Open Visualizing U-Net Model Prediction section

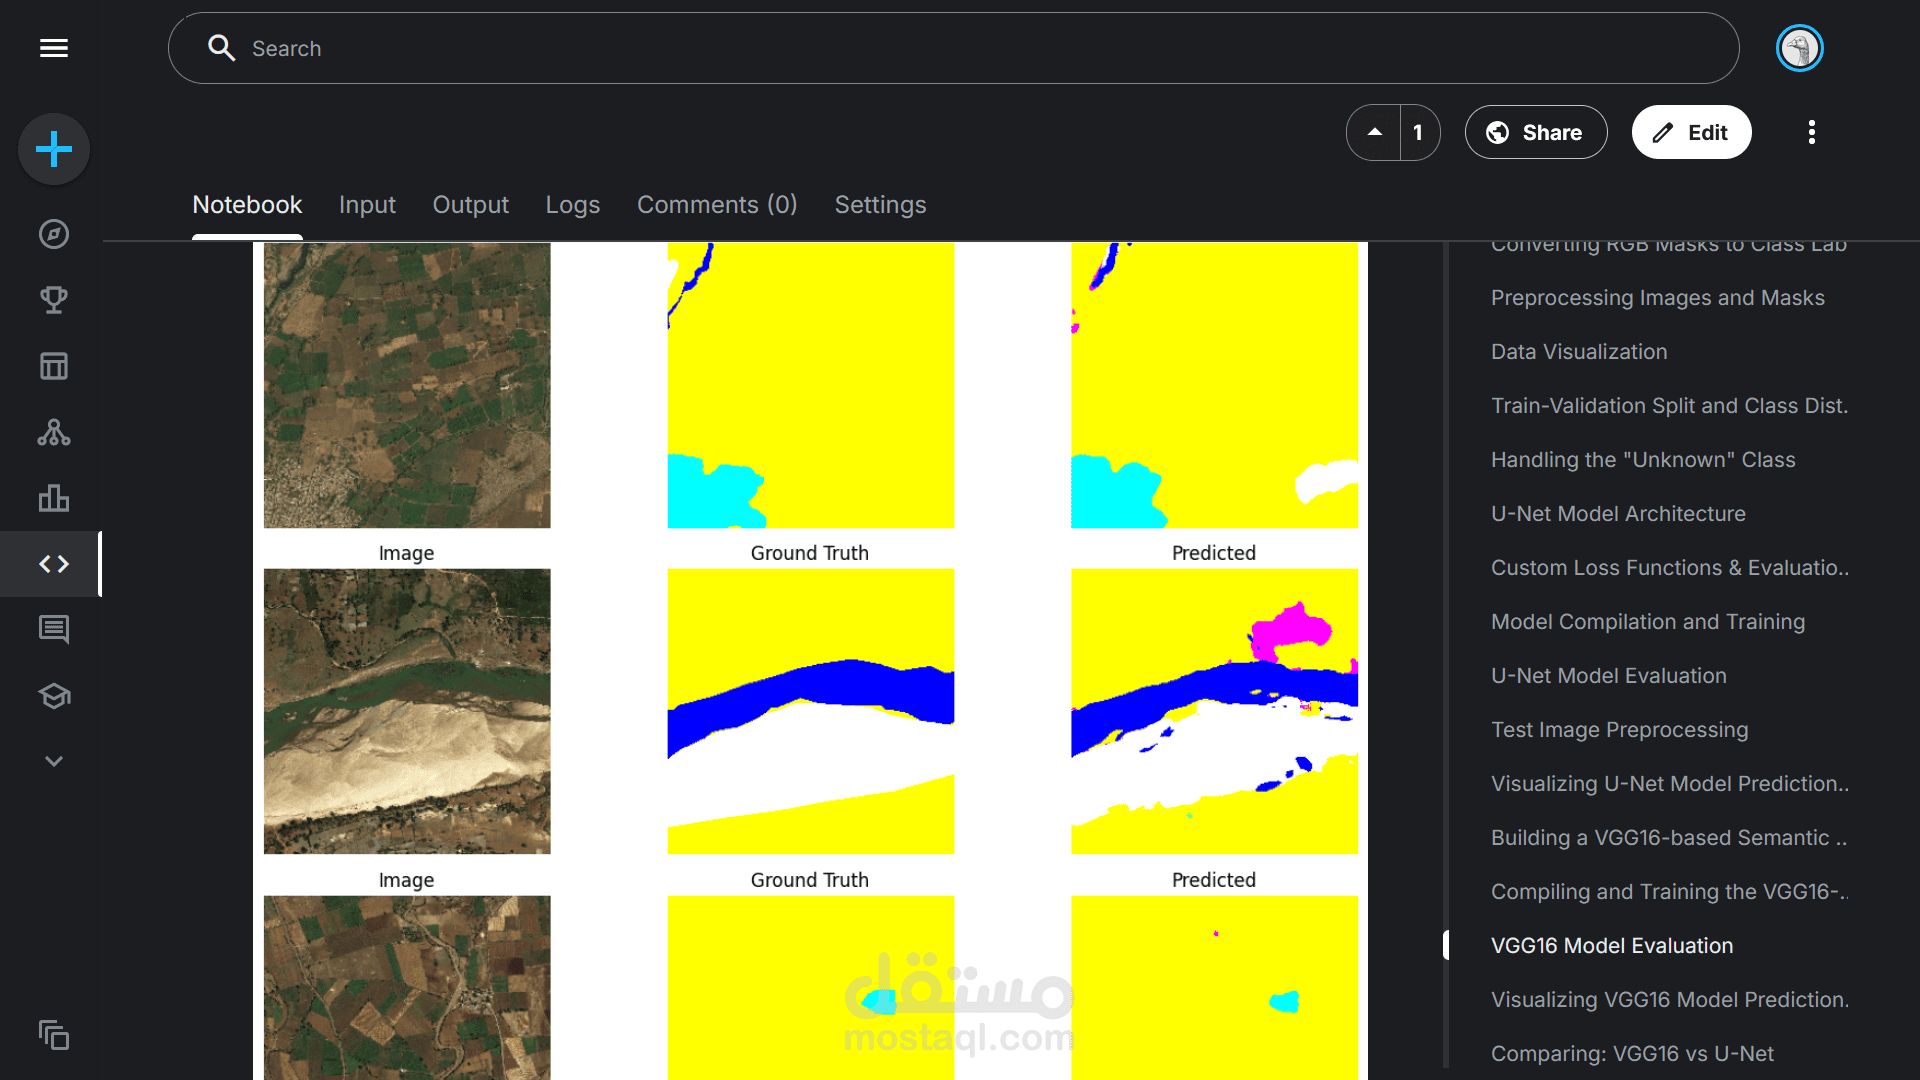[x=1669, y=784]
